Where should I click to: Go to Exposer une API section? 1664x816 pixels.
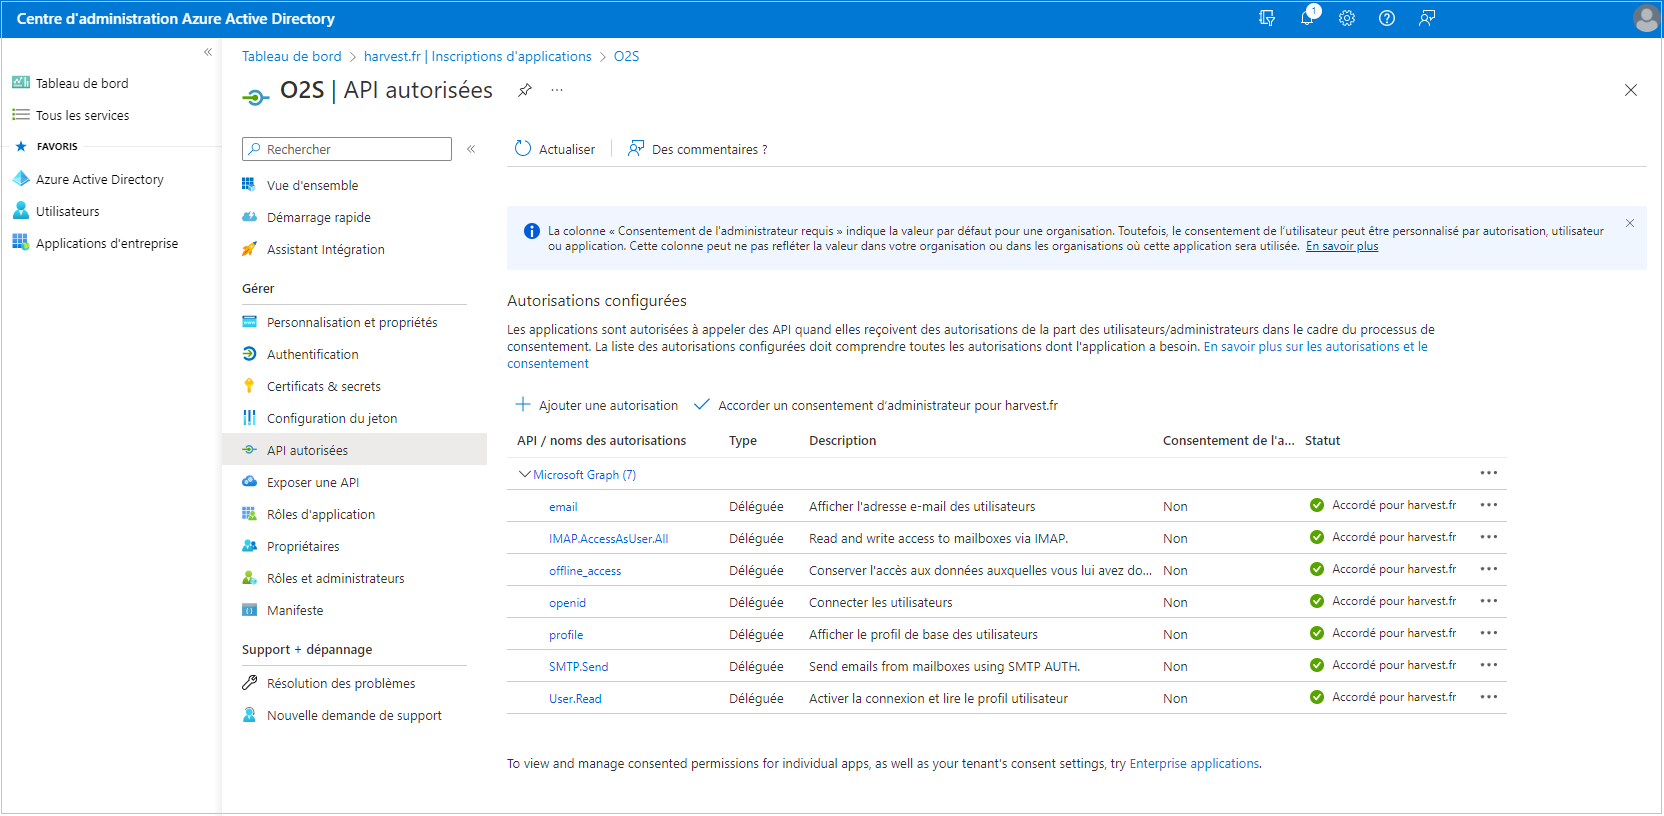[312, 482]
